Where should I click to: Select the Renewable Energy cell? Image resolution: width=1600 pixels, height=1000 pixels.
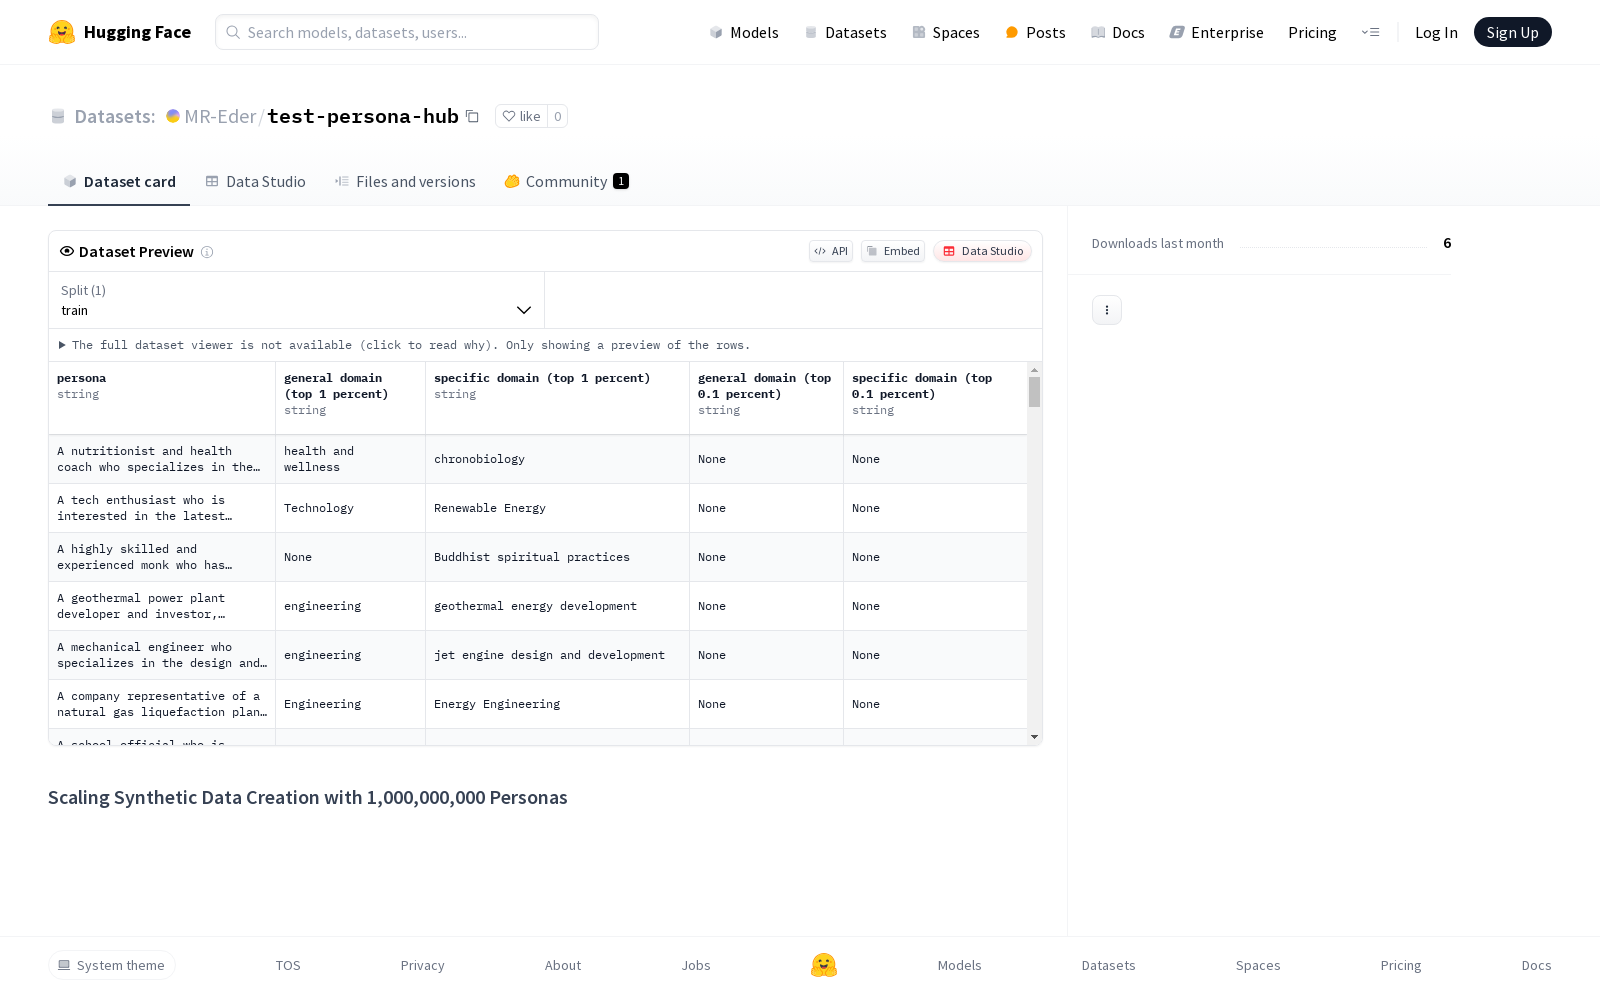[x=557, y=508]
